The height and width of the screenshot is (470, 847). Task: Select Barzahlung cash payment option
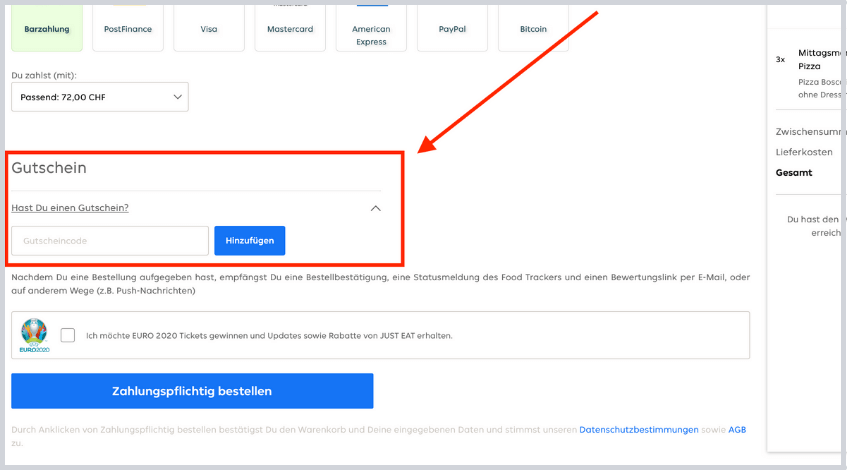(x=47, y=28)
